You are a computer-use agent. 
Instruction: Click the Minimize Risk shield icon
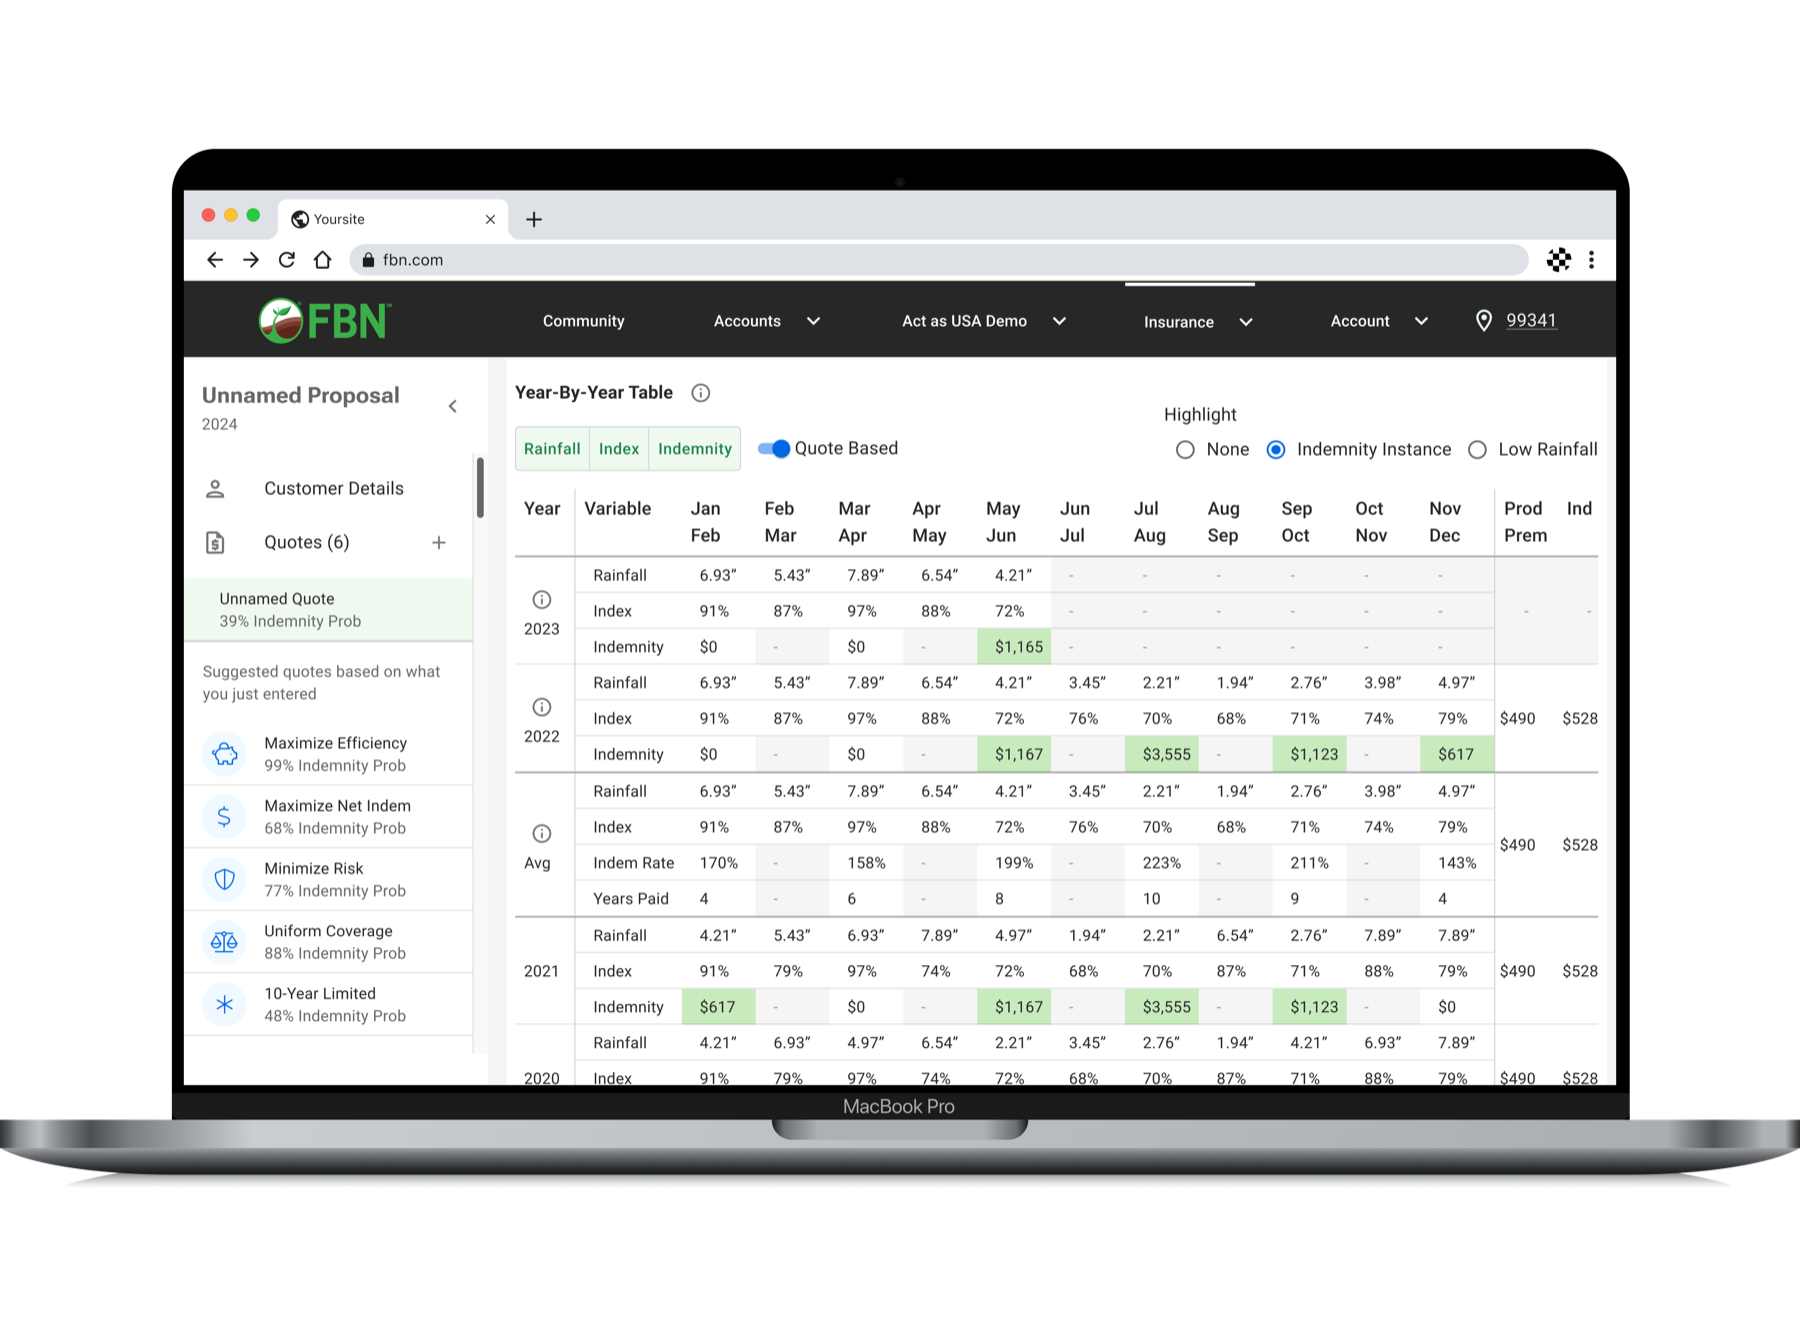[x=225, y=879]
